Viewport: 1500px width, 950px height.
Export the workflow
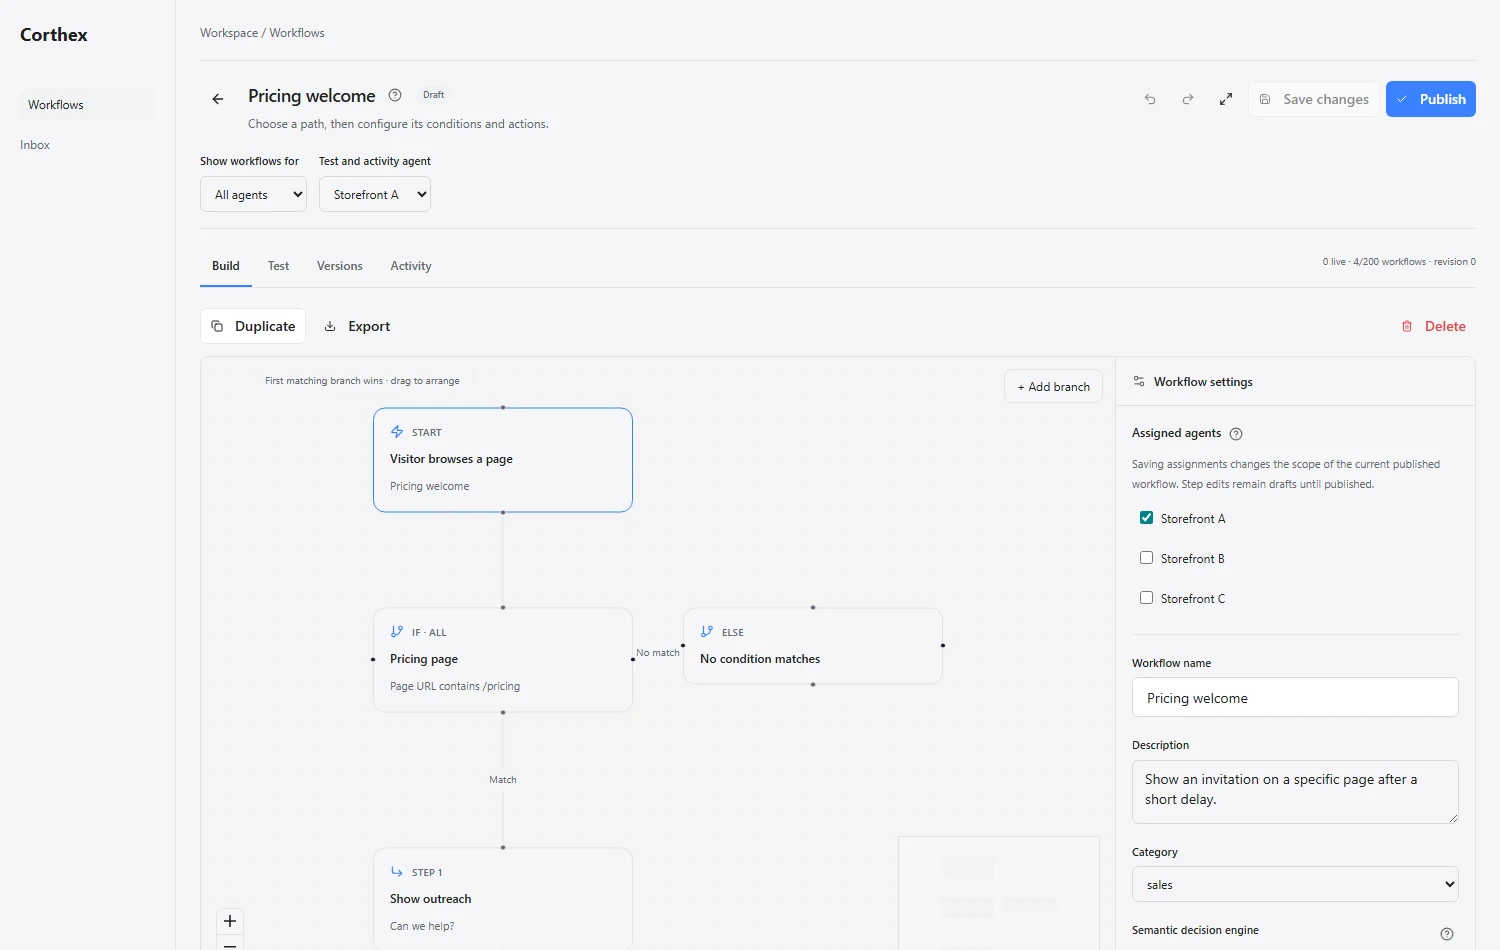[357, 326]
